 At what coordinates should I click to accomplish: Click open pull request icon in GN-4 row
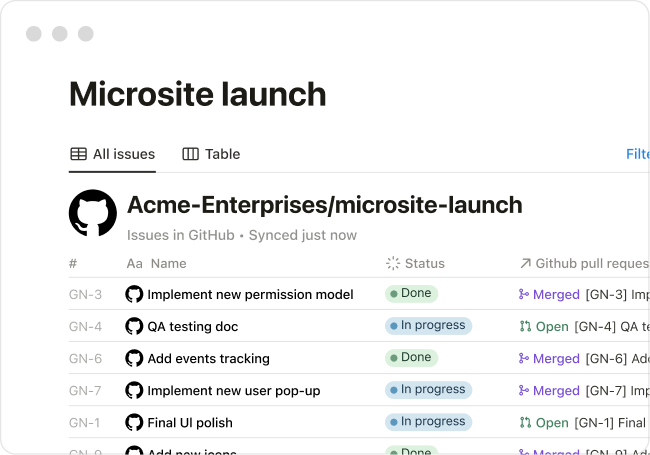click(x=525, y=326)
